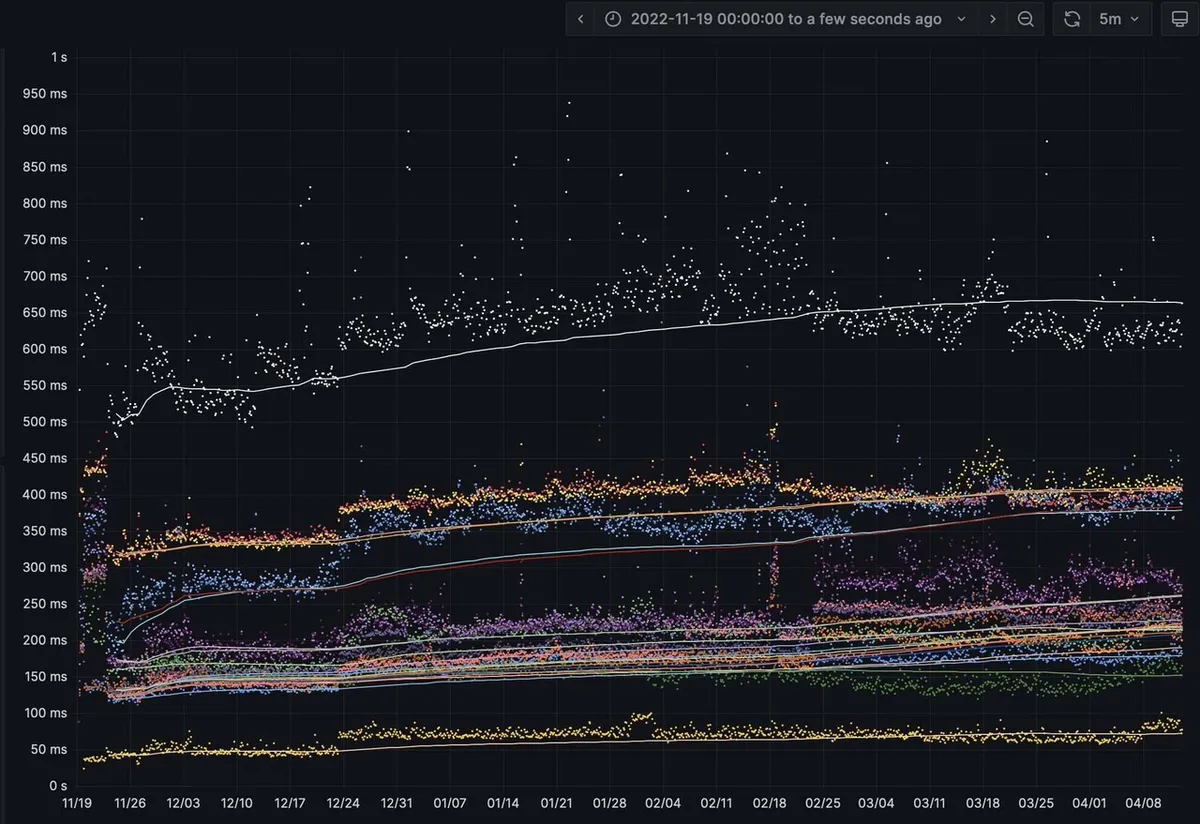Shift the time range backward

581,19
